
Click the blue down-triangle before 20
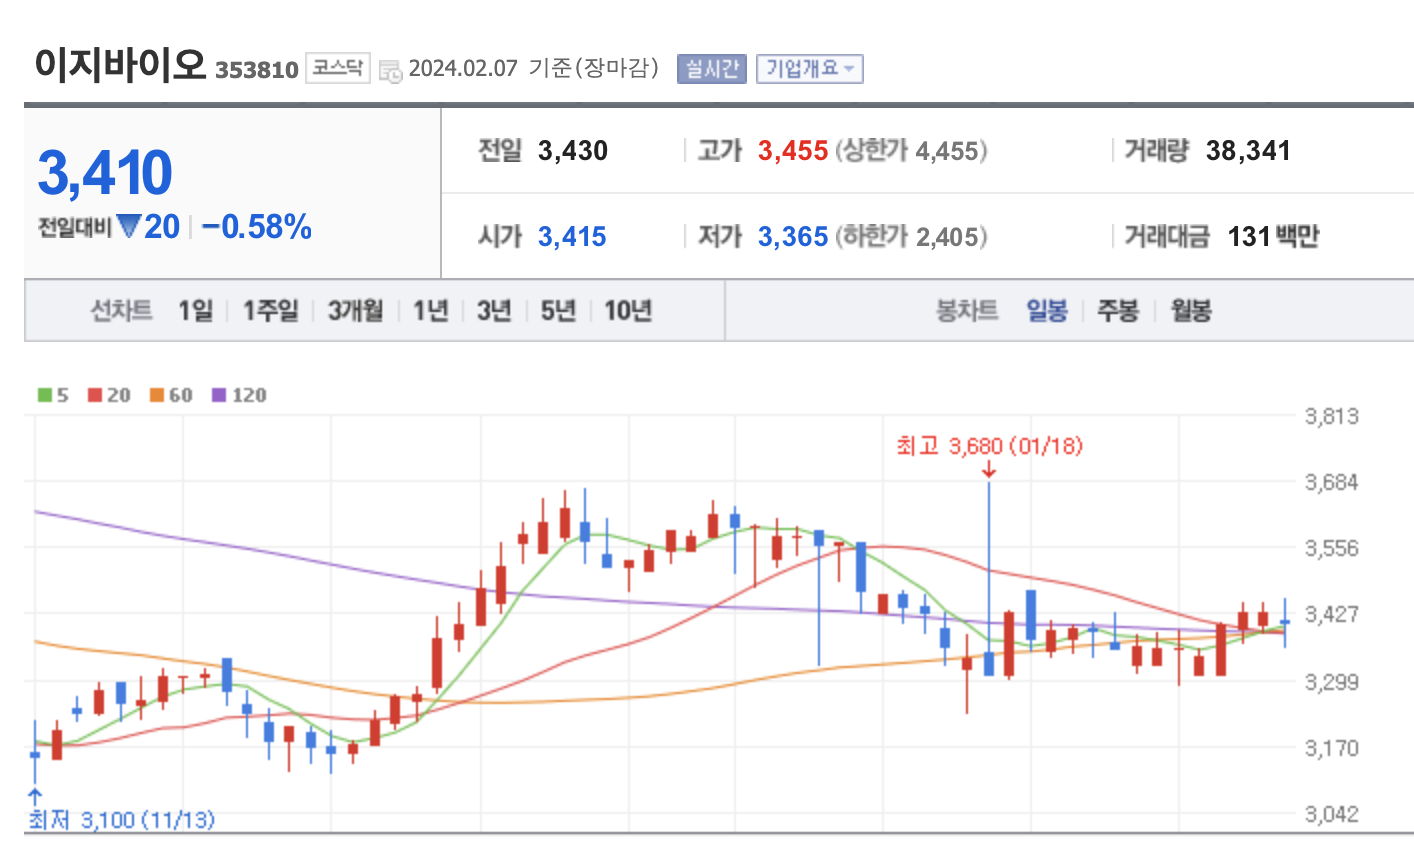pos(129,227)
